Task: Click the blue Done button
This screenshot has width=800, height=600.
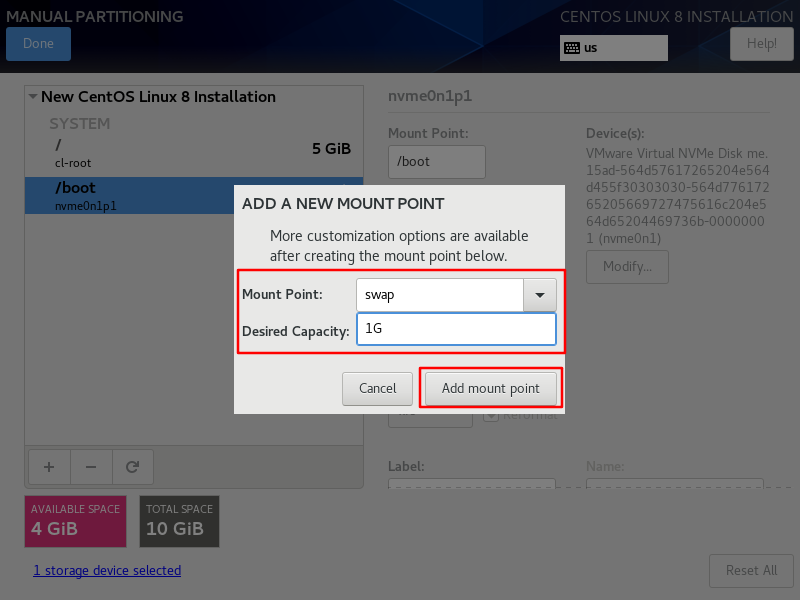Action: pos(38,44)
